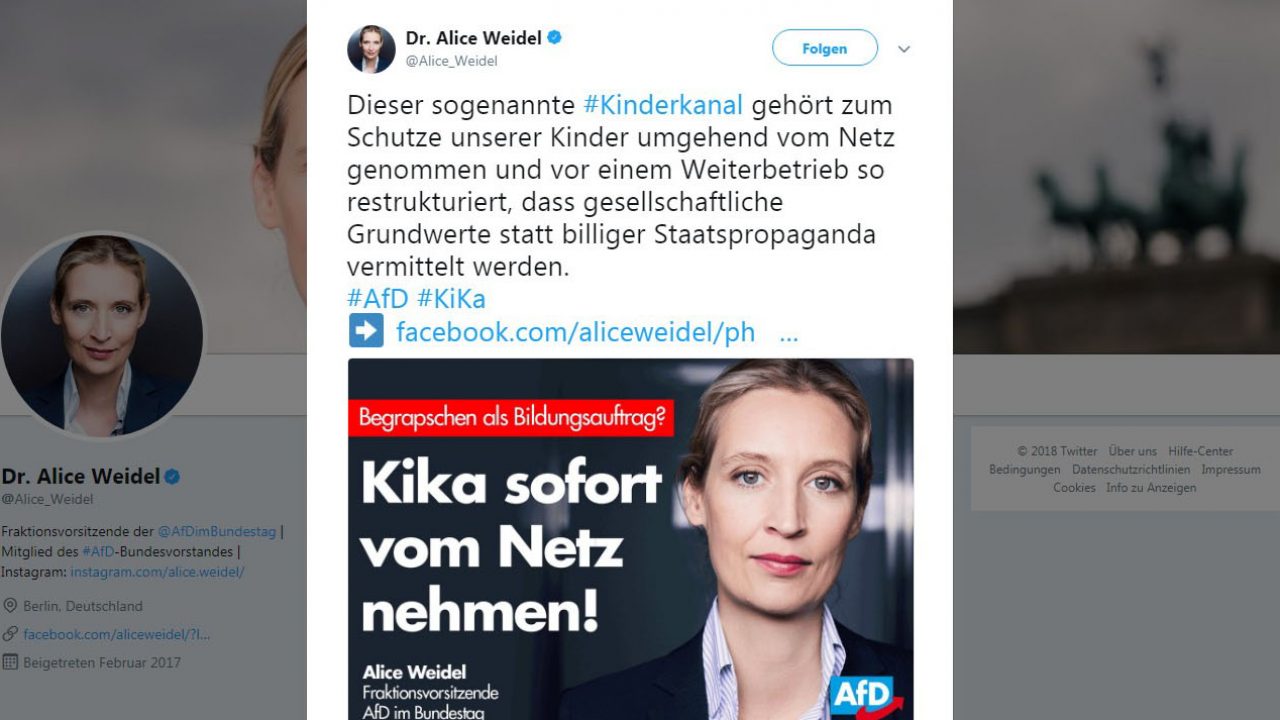This screenshot has height=720, width=1280.
Task: Click the verified badge beside tweet author name
Action: (554, 38)
